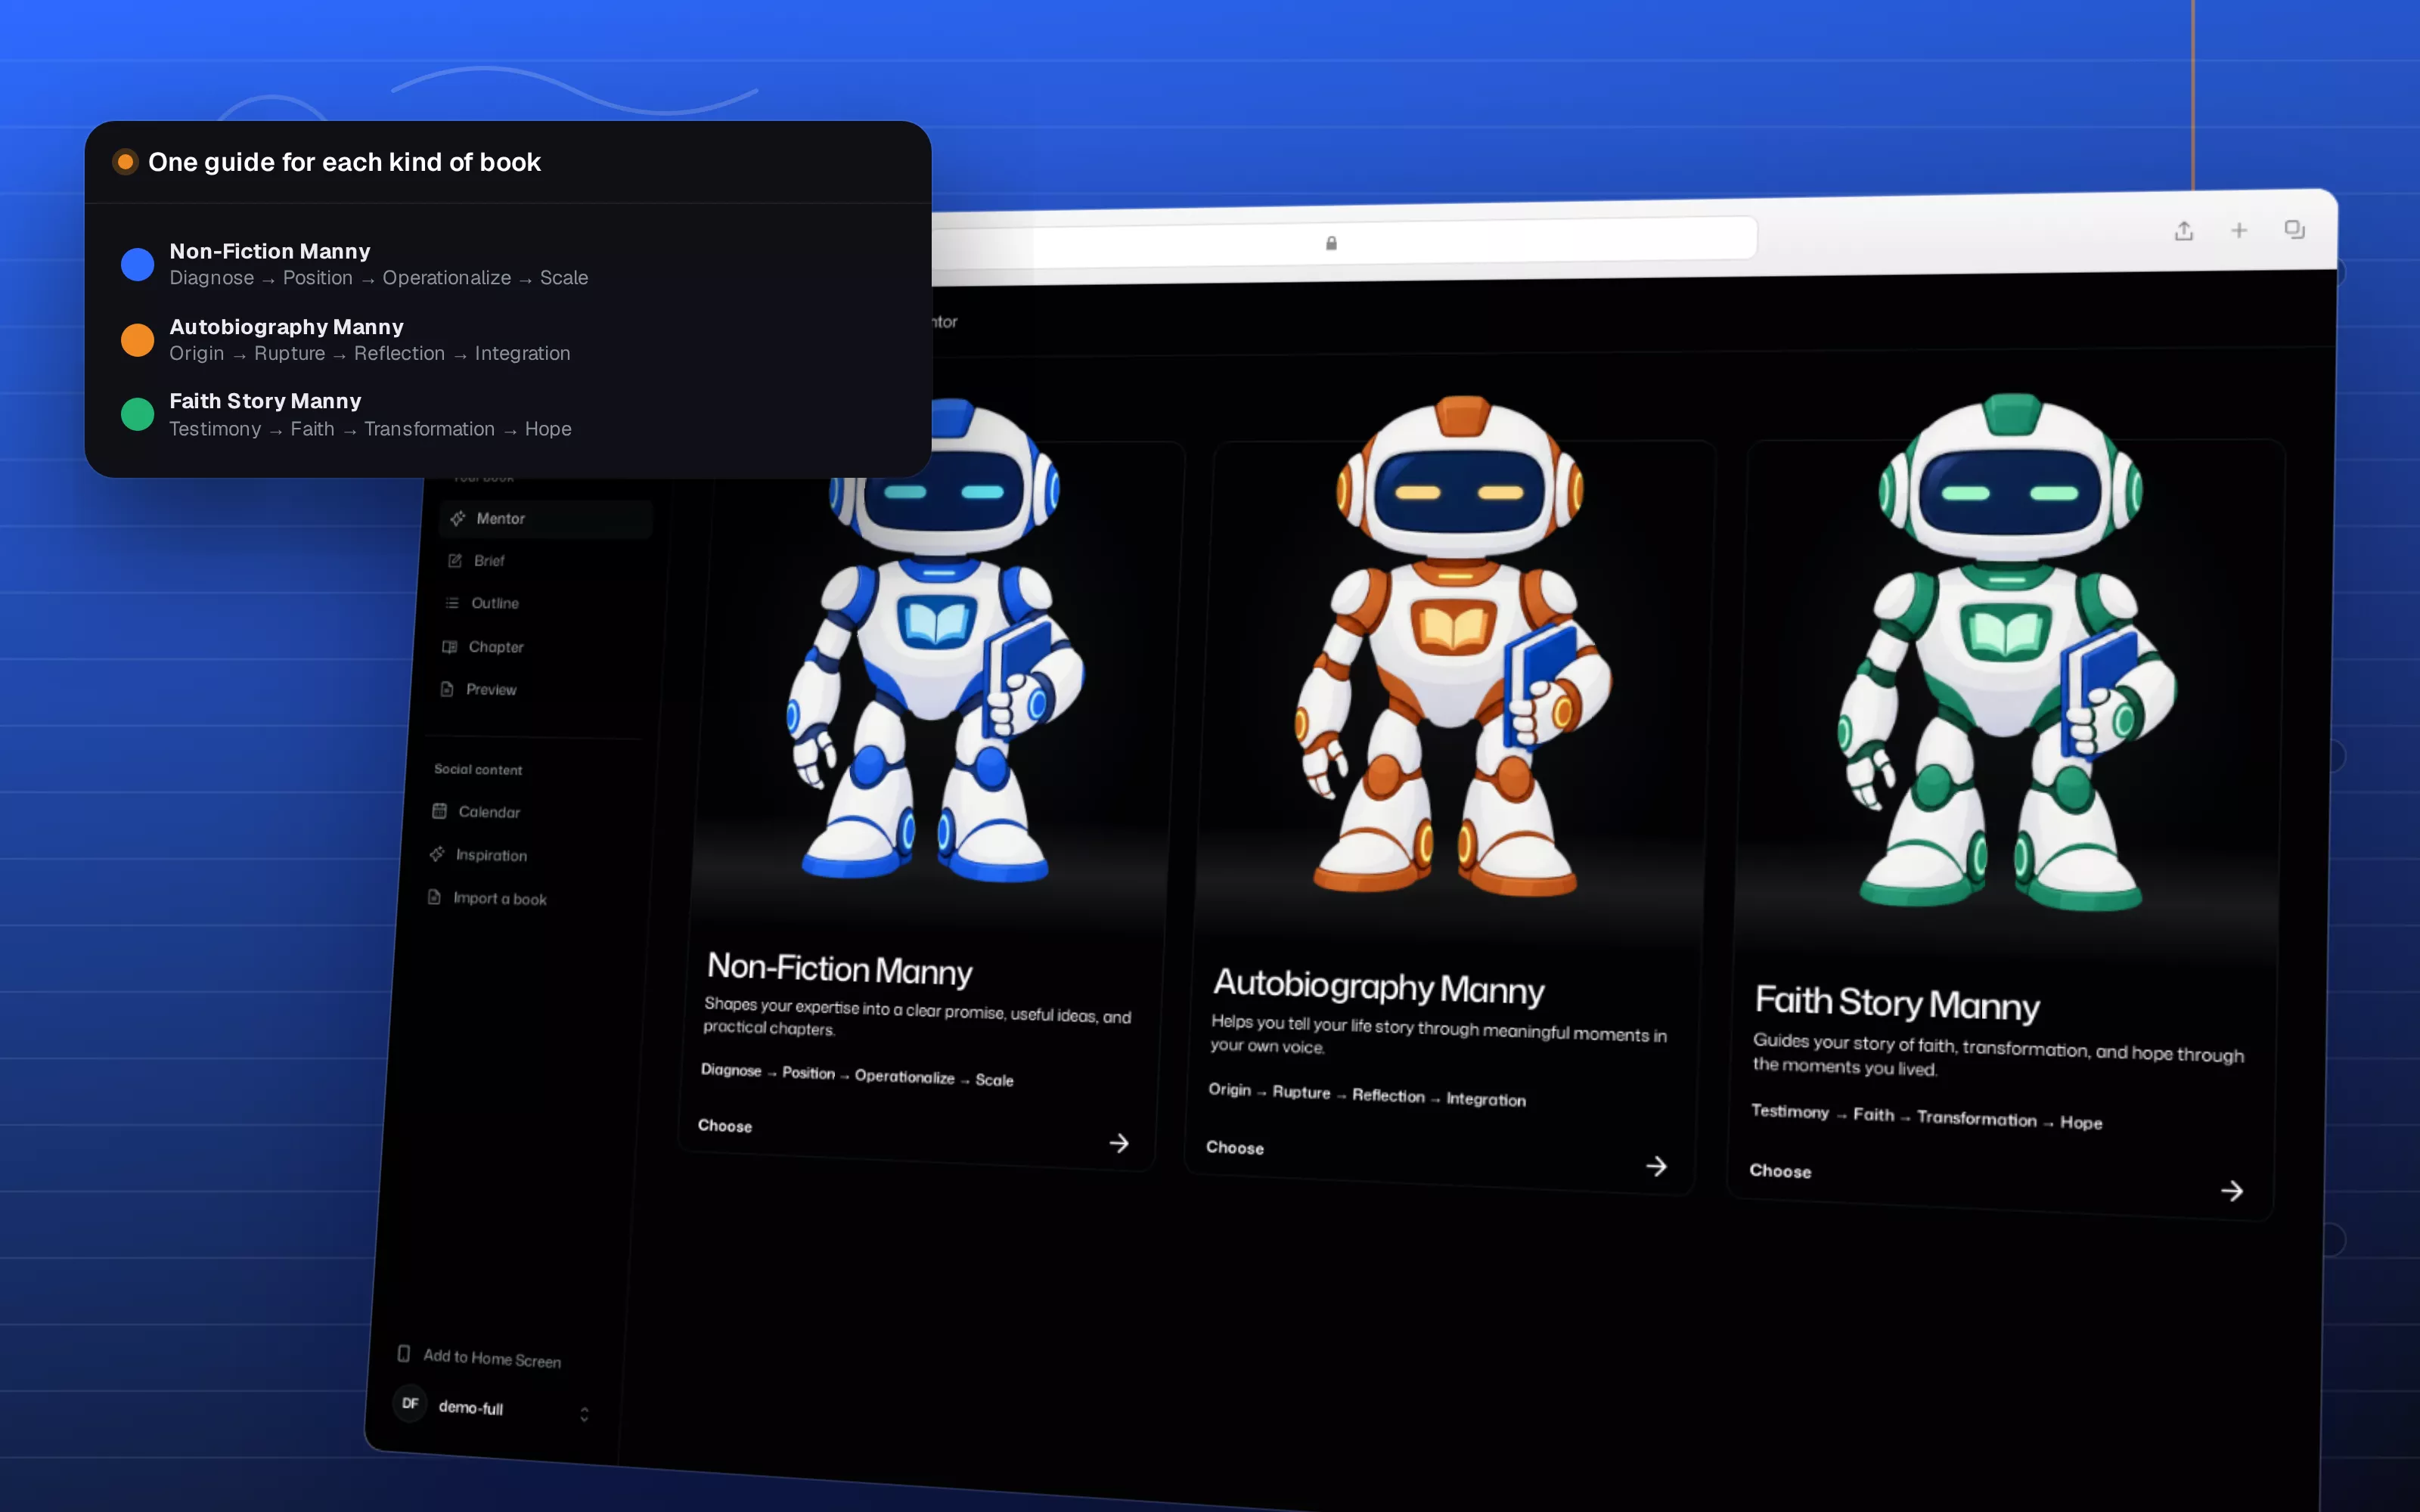Image resolution: width=2420 pixels, height=1512 pixels.
Task: Show tab overview icon in browser
Action: click(x=2295, y=229)
